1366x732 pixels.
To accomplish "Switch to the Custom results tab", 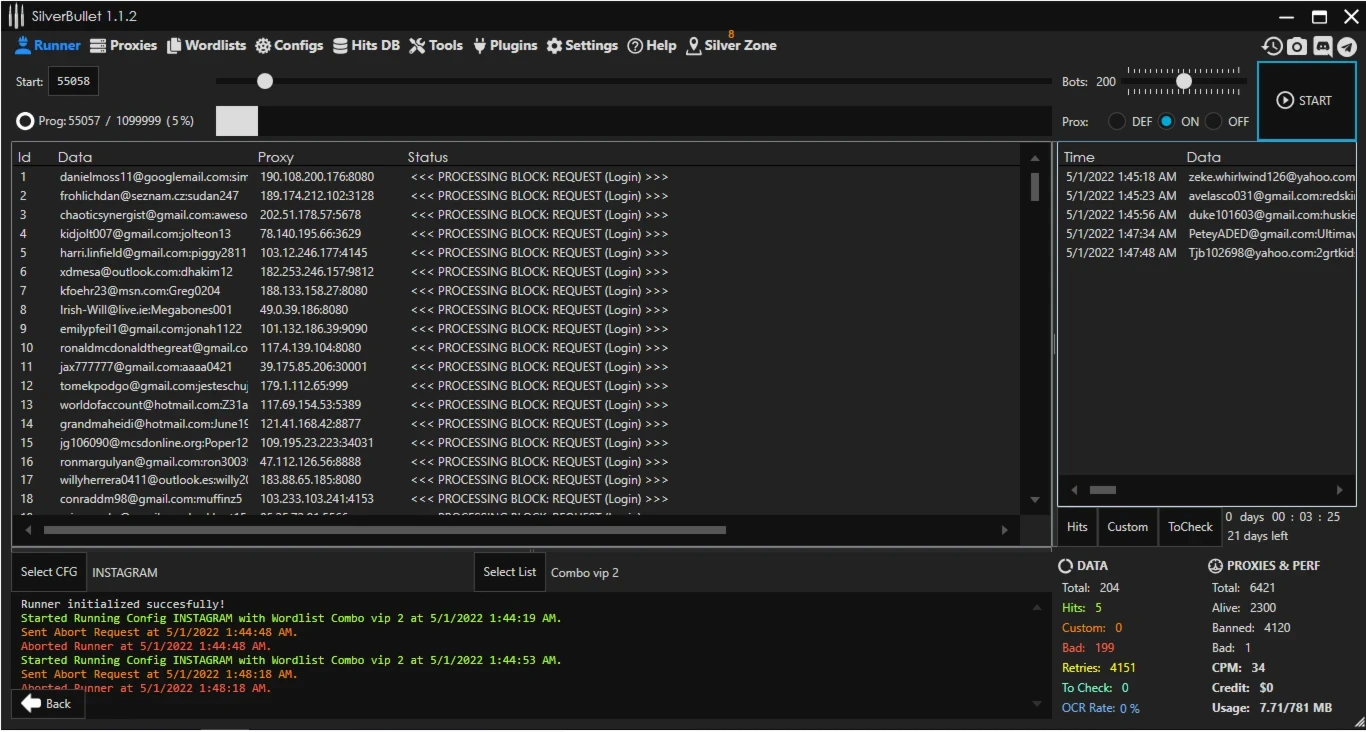I will 1127,527.
